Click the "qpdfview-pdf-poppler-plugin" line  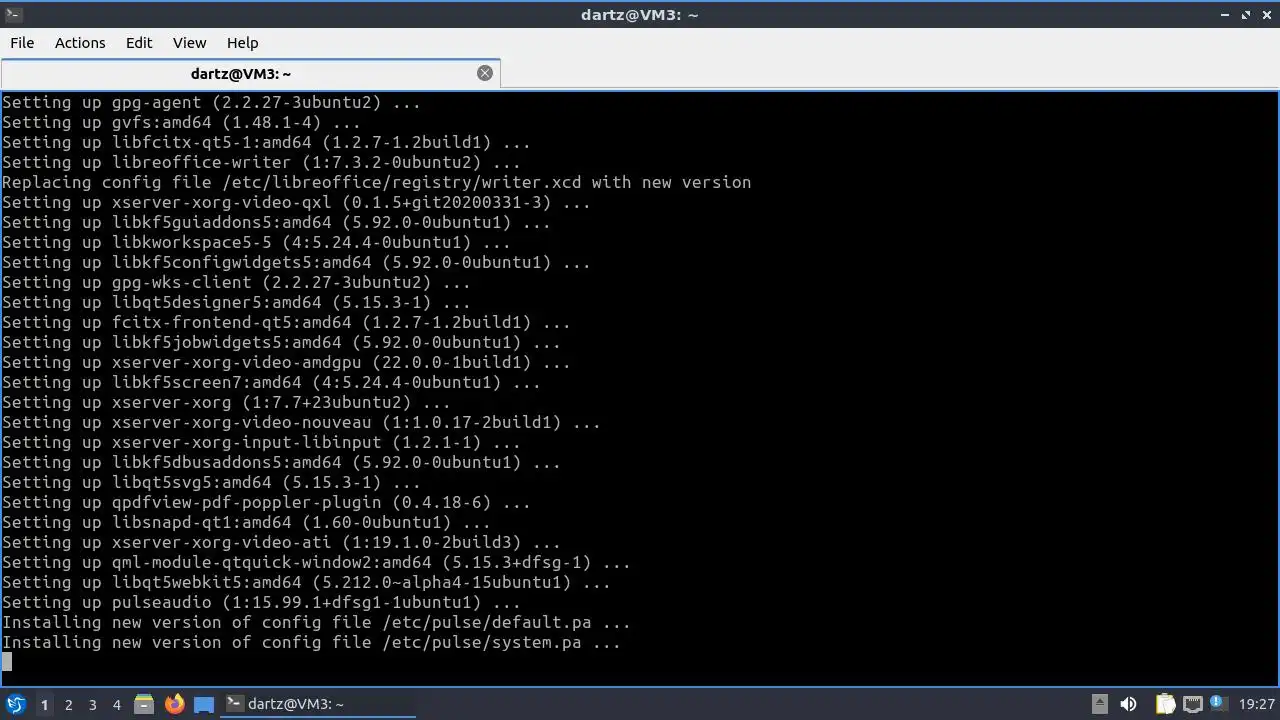[267, 502]
